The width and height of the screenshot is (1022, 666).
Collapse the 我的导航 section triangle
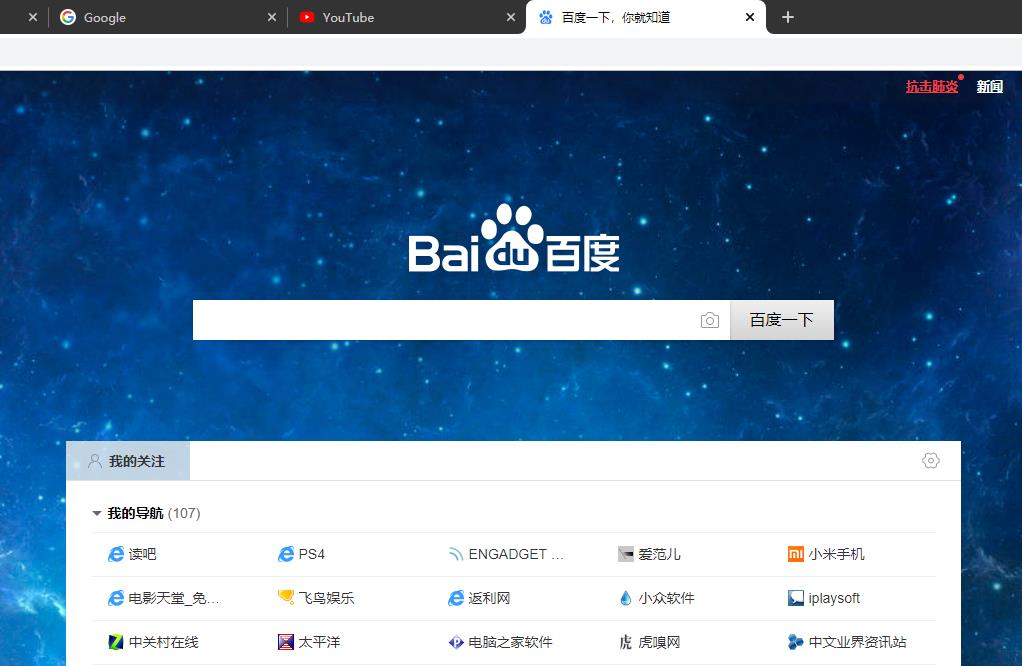(x=96, y=514)
